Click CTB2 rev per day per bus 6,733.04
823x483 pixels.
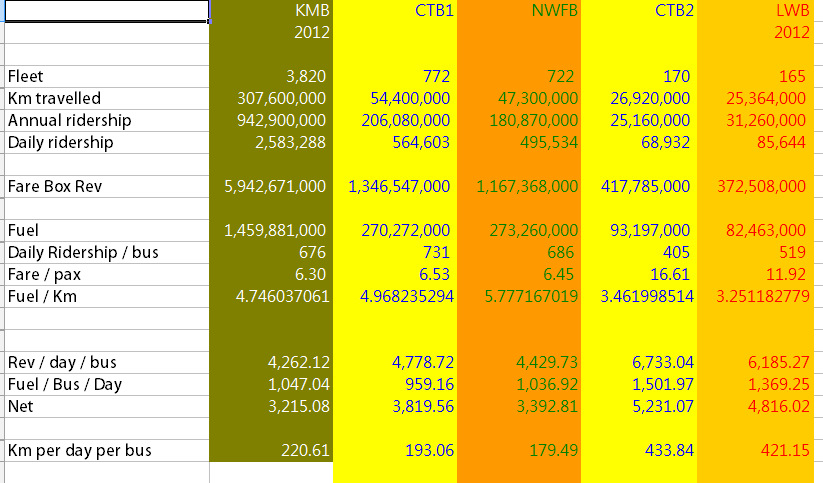(x=663, y=362)
